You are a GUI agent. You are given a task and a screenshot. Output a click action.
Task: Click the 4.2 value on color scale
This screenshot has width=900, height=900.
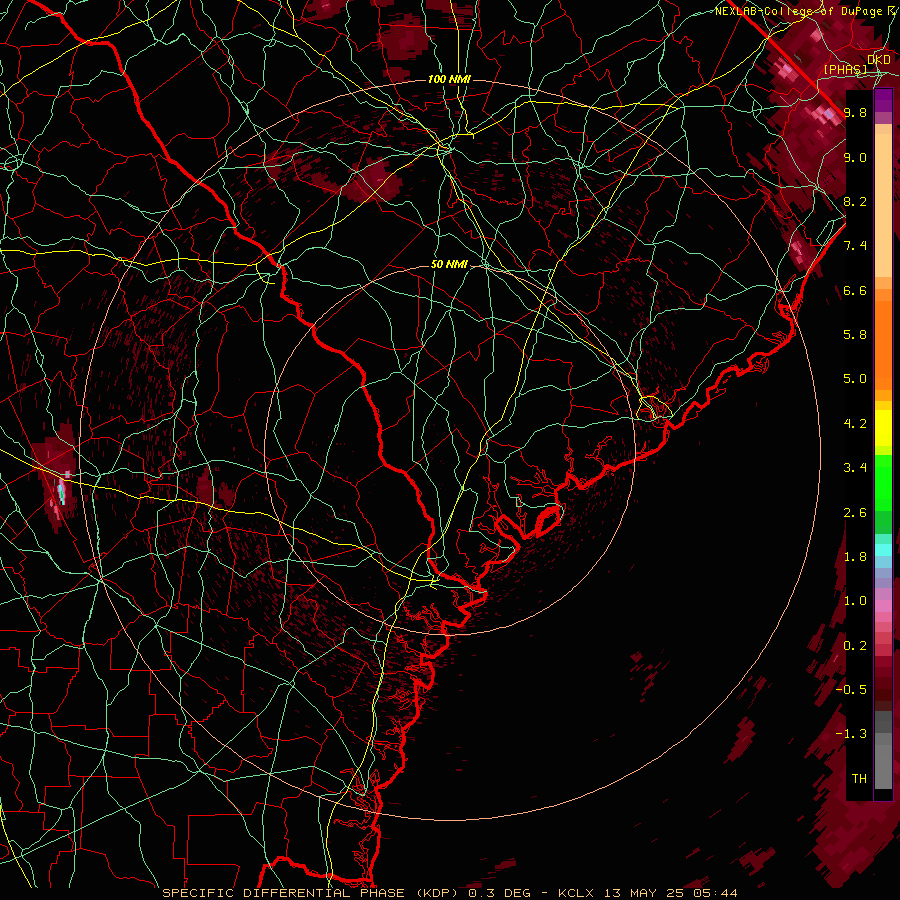tap(855, 424)
